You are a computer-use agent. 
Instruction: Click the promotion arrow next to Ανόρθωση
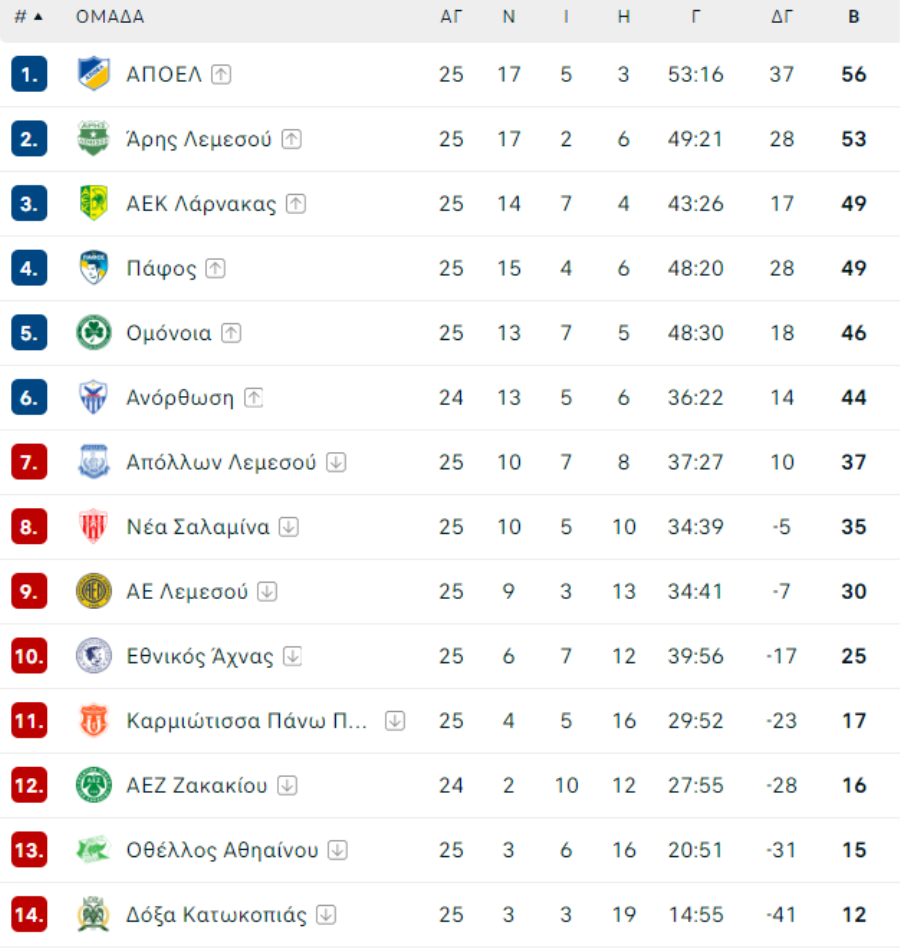click(253, 398)
